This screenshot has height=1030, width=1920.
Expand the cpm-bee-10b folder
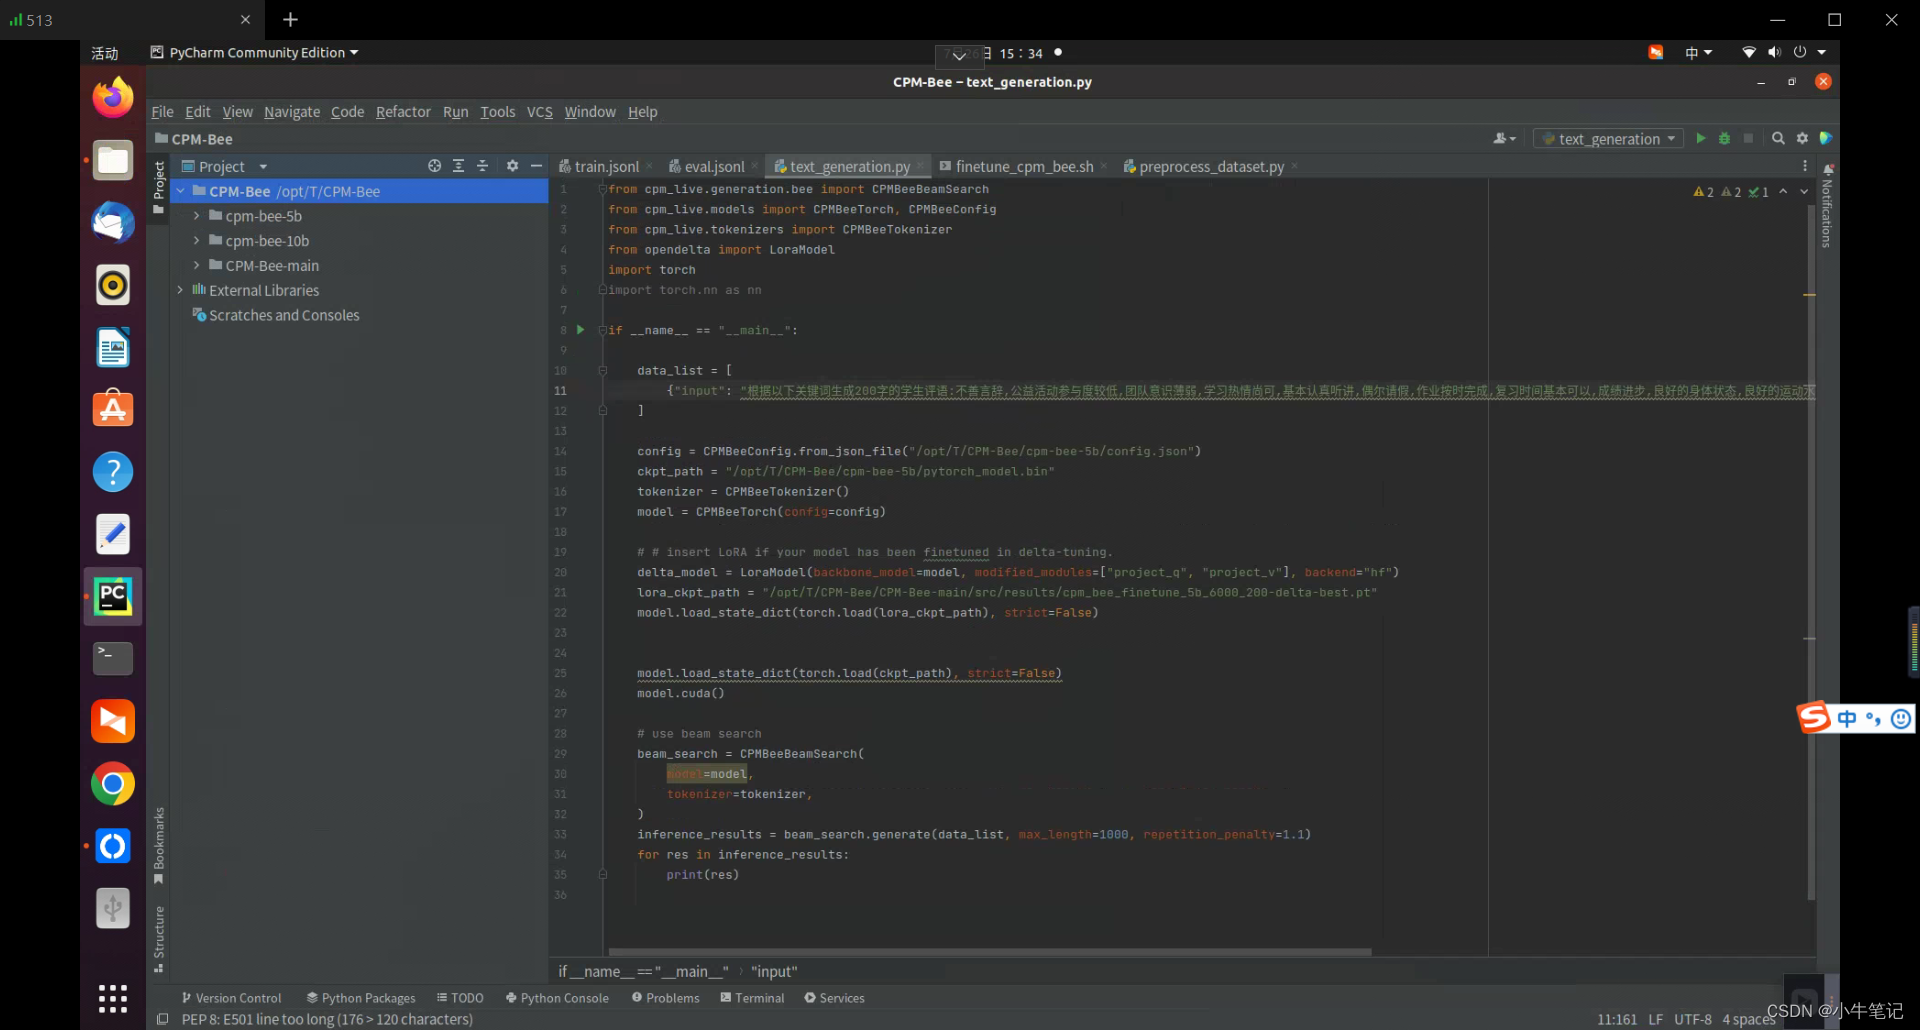(x=196, y=241)
